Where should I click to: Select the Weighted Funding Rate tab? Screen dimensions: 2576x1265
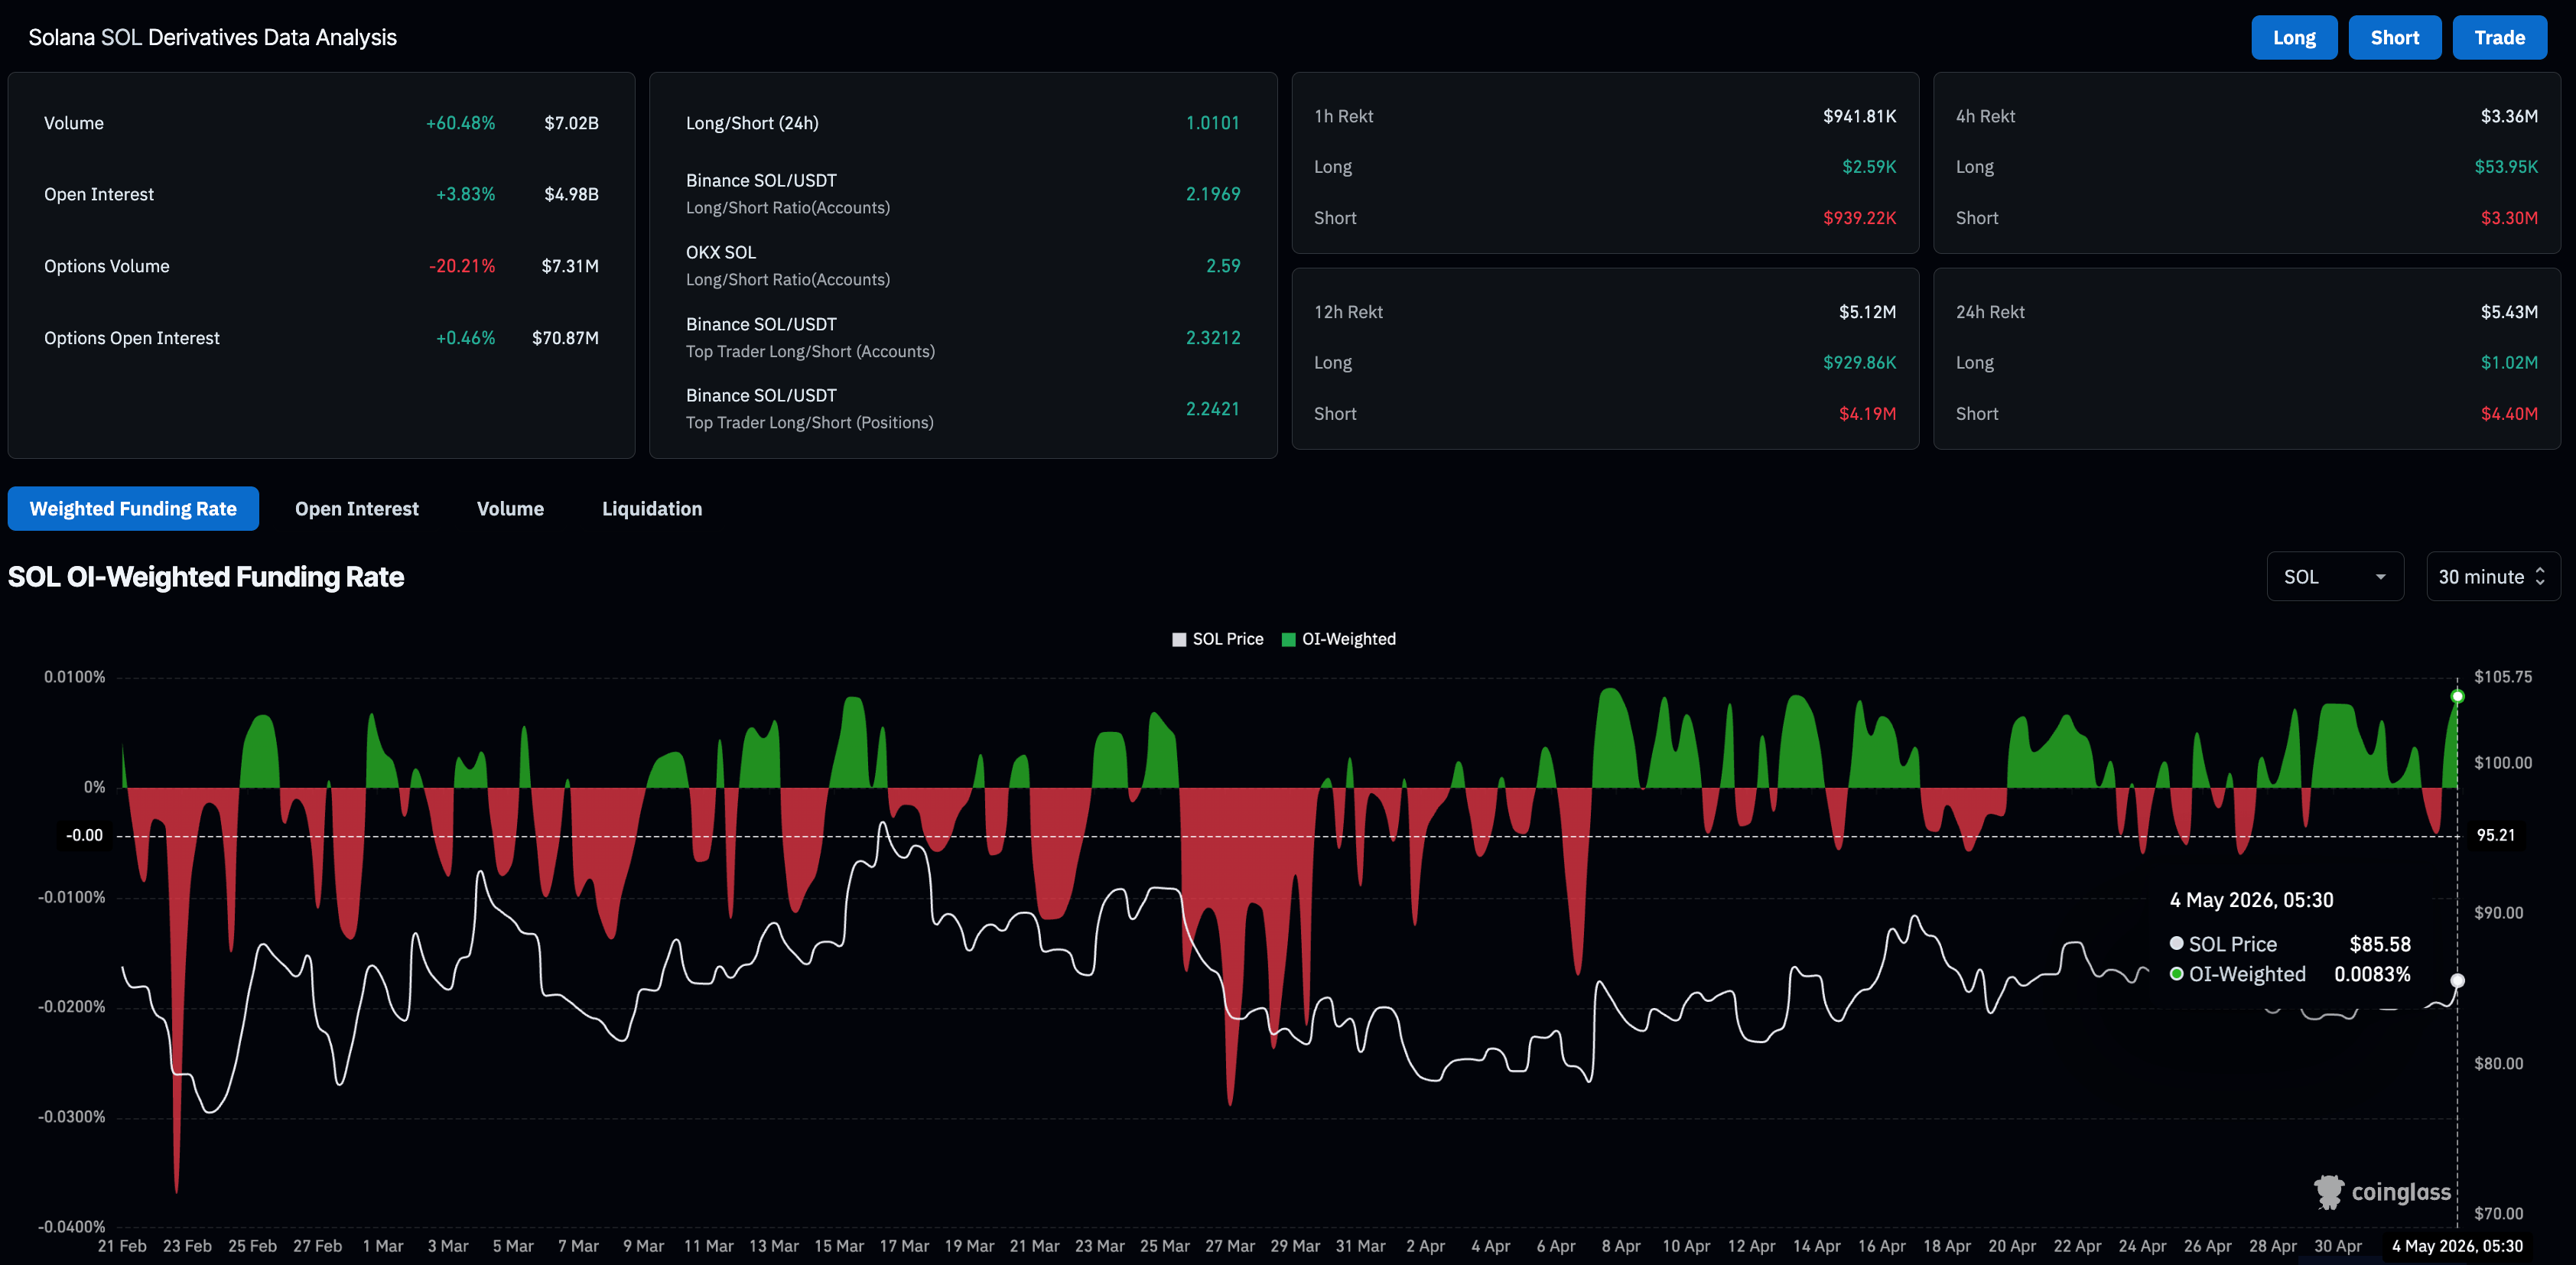(133, 508)
